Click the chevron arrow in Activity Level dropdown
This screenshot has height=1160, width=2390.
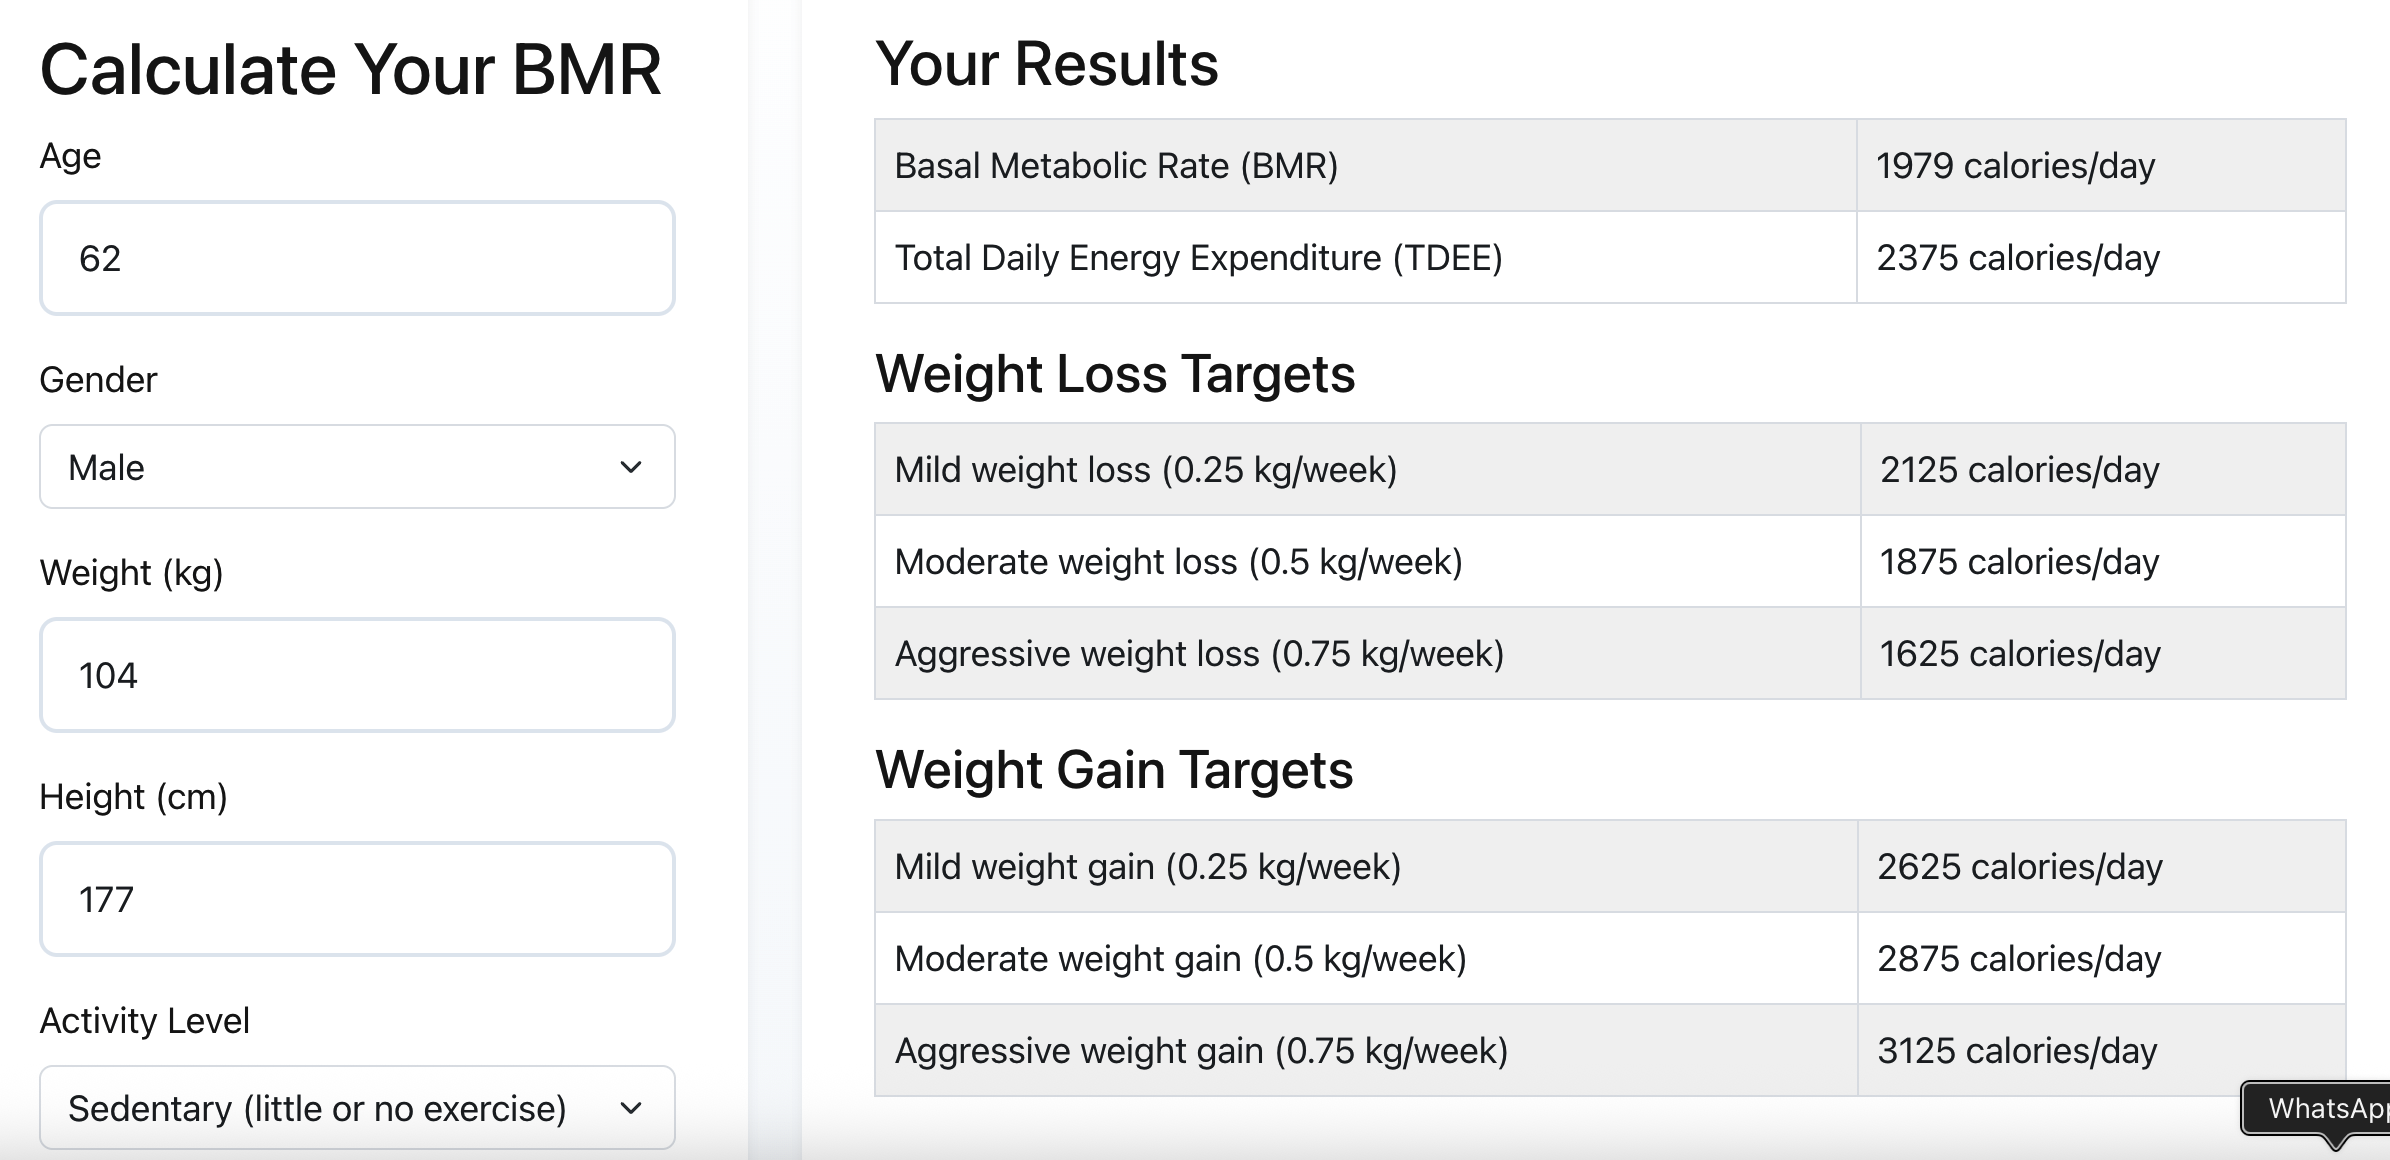[x=631, y=1108]
